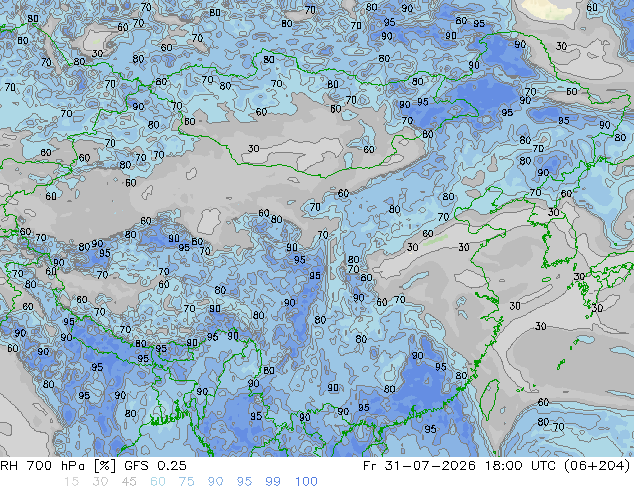
Task: Select the legend value 75
Action: point(186,482)
